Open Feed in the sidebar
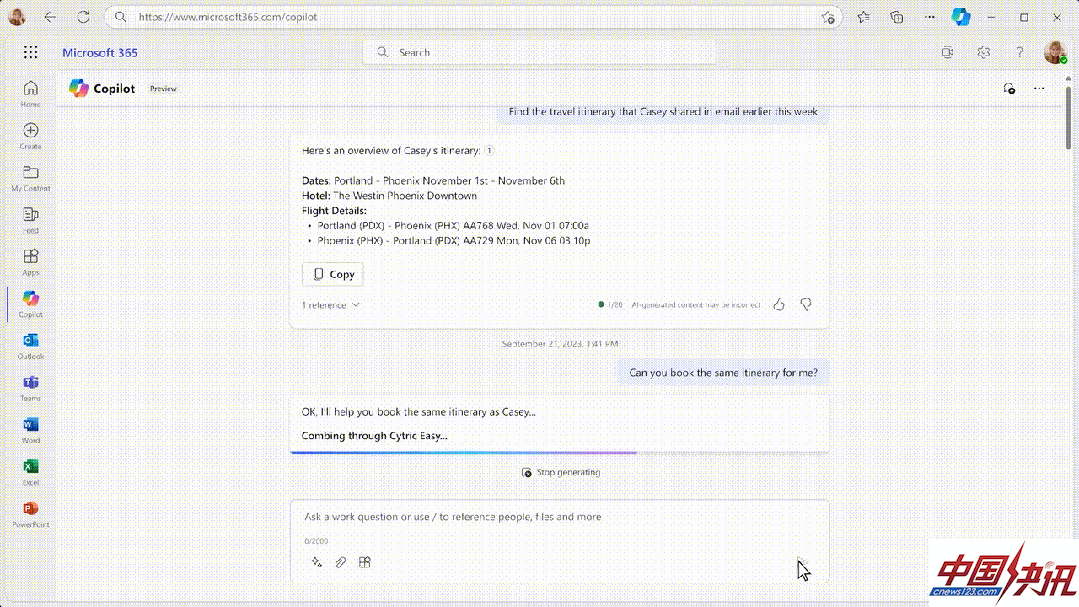The width and height of the screenshot is (1079, 607). [x=30, y=220]
